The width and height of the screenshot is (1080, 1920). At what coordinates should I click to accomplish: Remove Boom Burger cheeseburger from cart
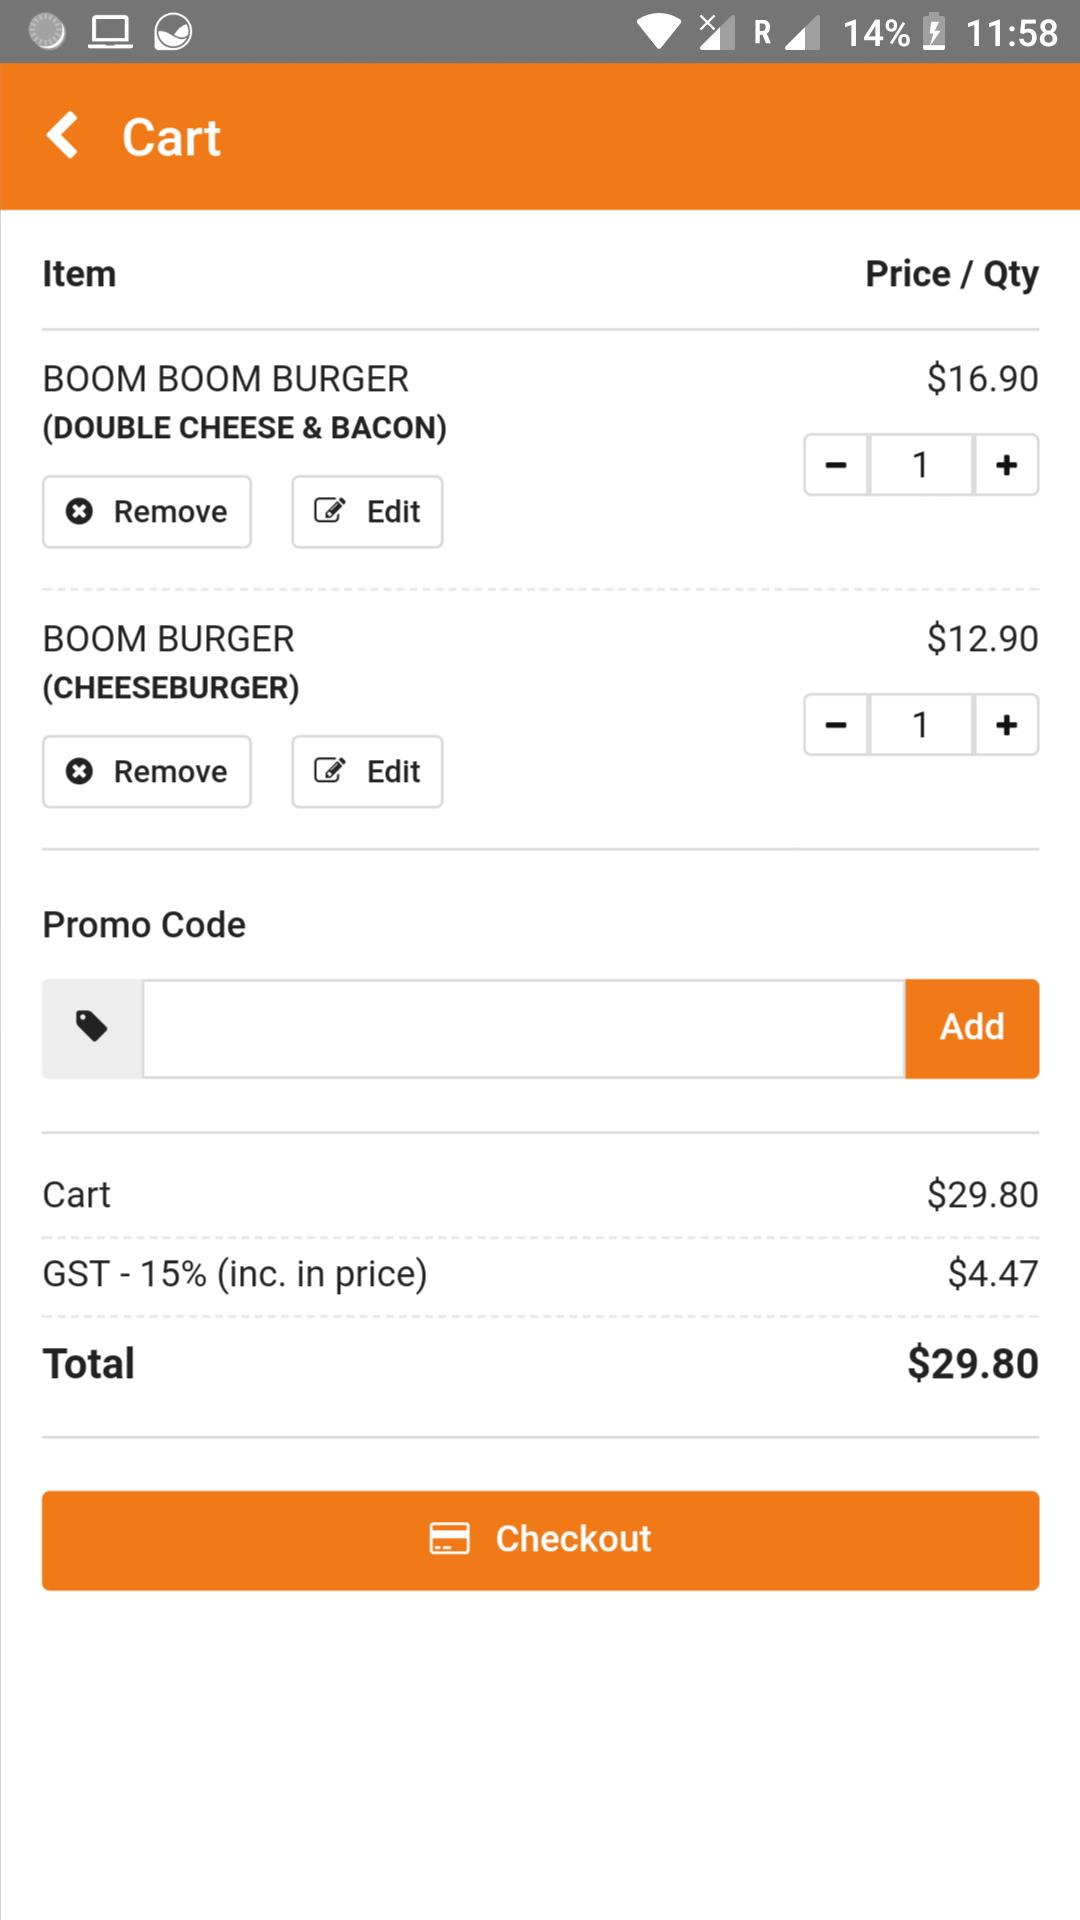coord(147,772)
